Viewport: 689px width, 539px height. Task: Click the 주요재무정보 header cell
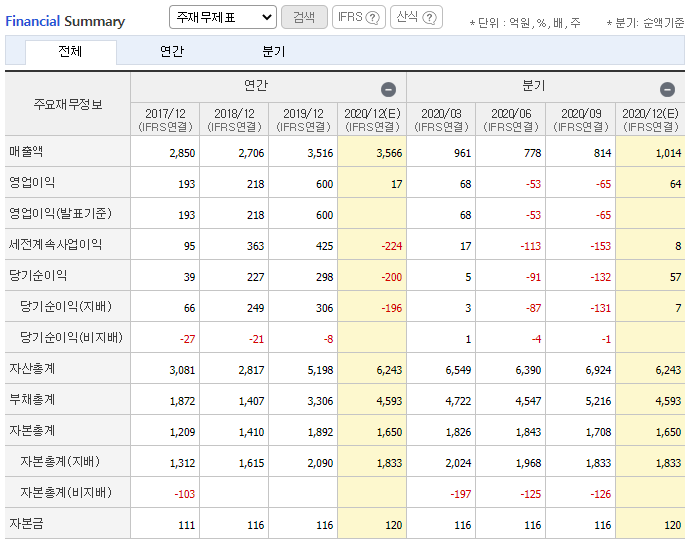pyautogui.click(x=68, y=104)
